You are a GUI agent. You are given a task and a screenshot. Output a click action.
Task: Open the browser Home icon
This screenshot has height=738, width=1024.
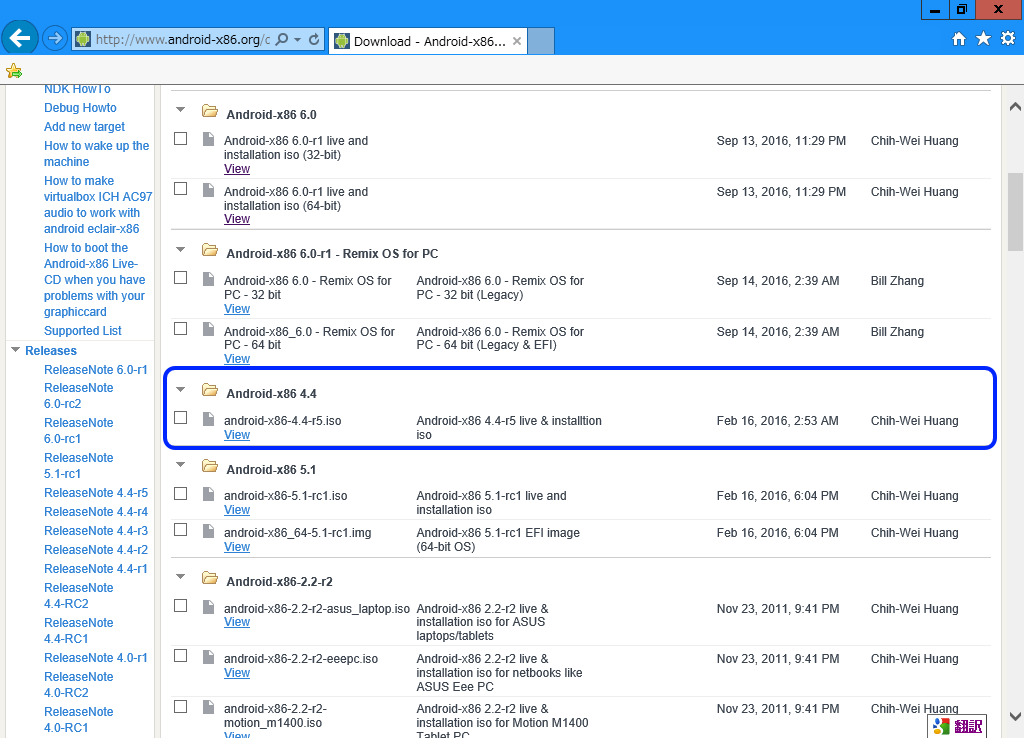click(959, 39)
